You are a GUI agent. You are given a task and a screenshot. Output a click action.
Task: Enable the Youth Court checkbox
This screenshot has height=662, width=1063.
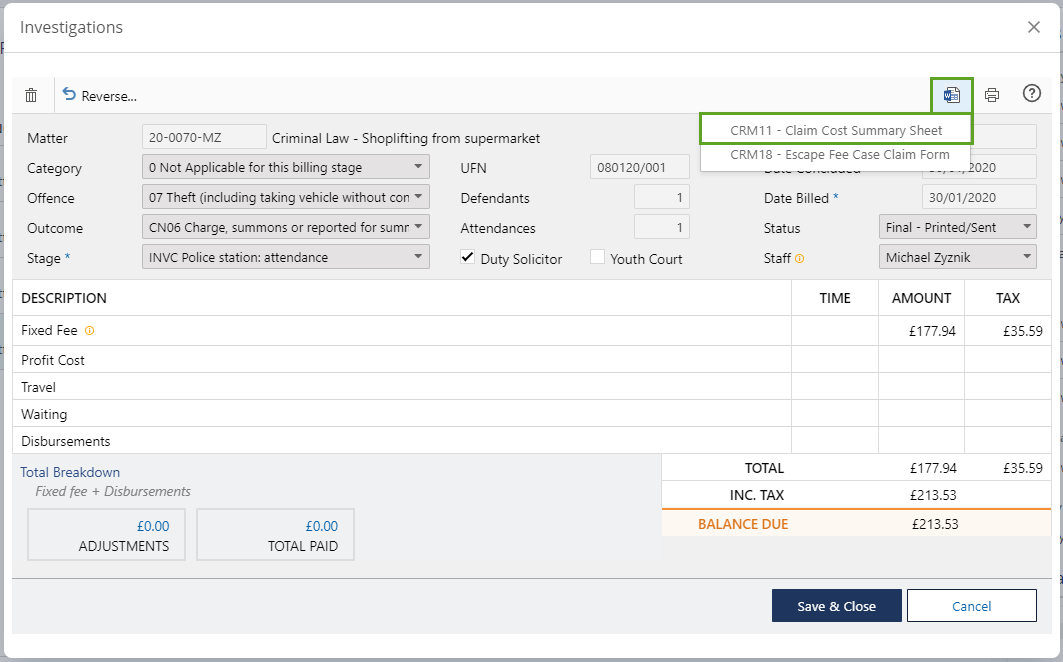pos(597,258)
